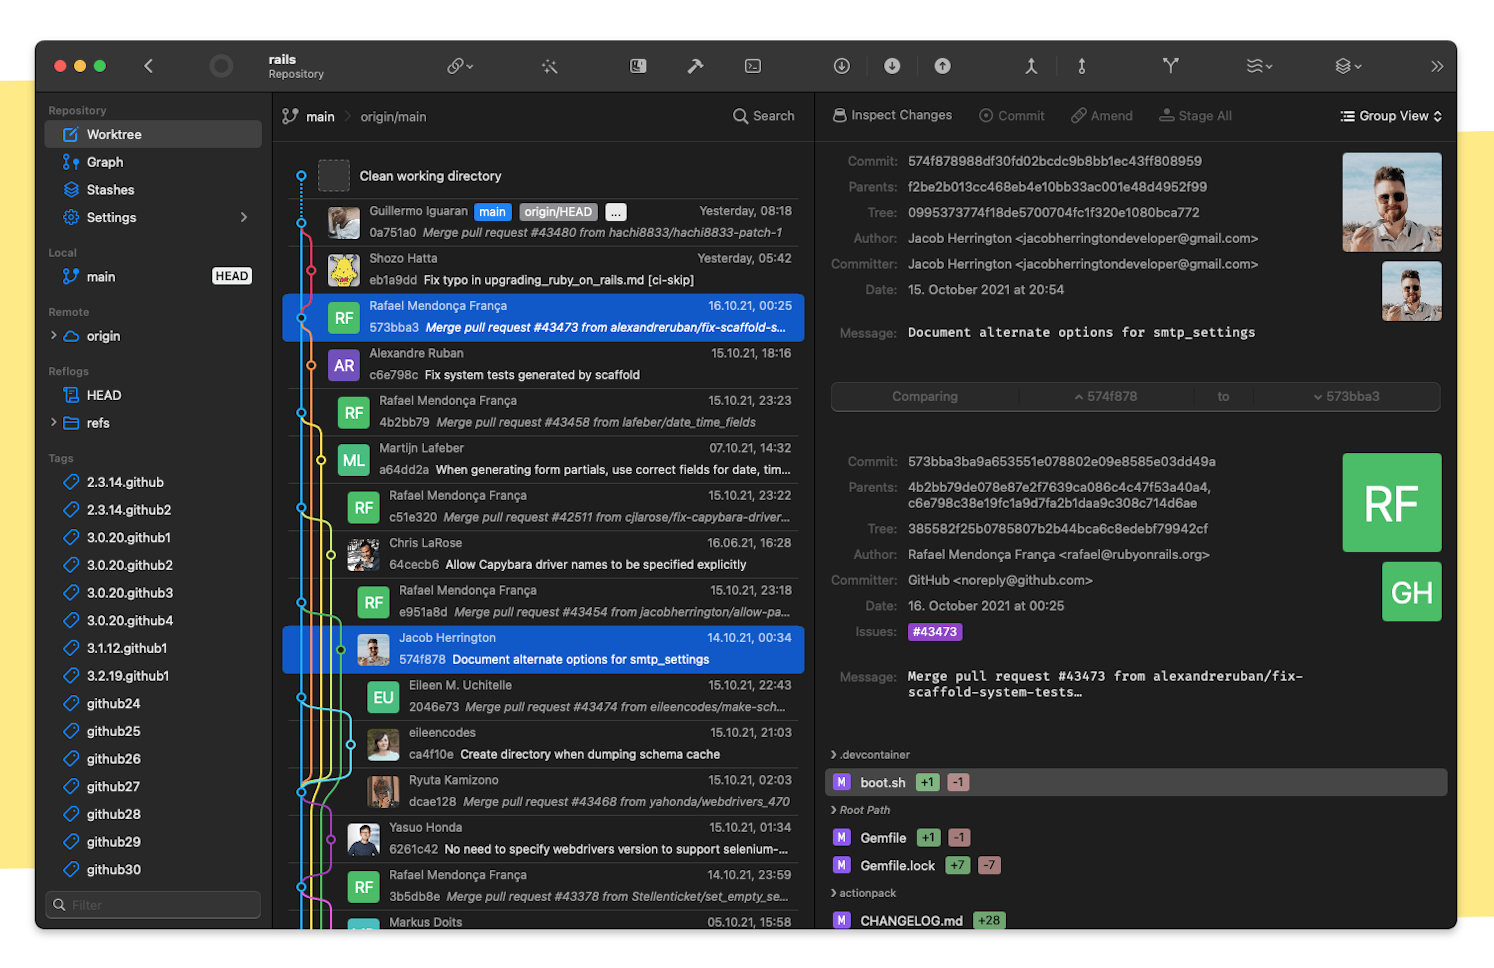The image size is (1494, 968).
Task: Click the quick-actions wand icon
Action: pyautogui.click(x=549, y=66)
